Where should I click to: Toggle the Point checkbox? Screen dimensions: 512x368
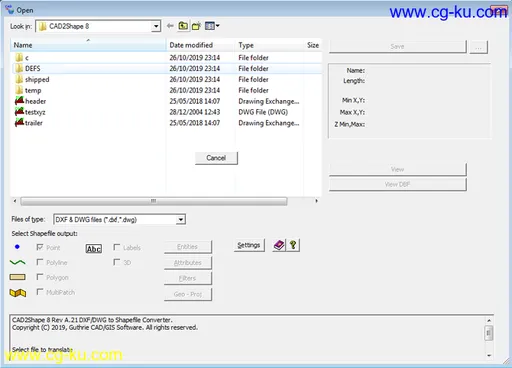[40, 247]
